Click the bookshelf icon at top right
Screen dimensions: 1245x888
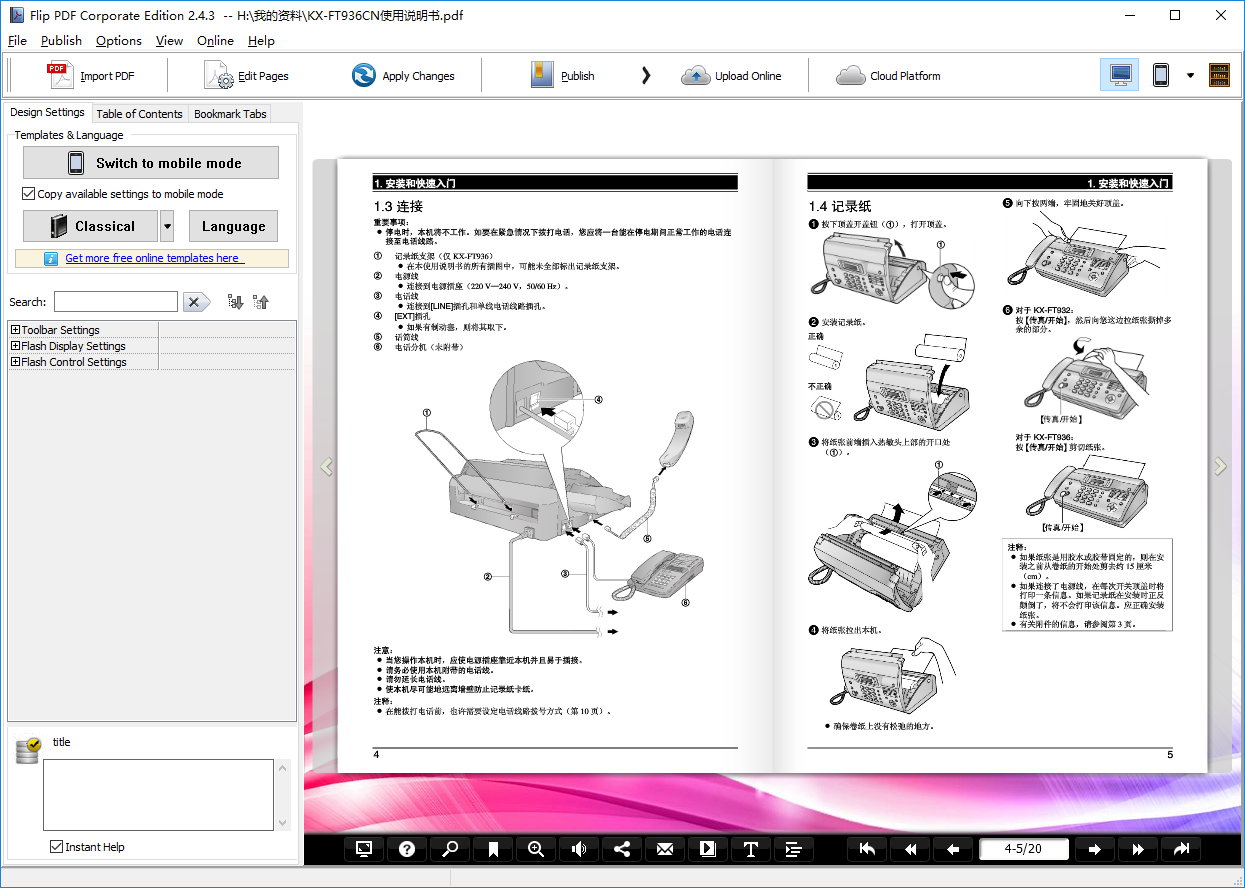tap(1219, 75)
